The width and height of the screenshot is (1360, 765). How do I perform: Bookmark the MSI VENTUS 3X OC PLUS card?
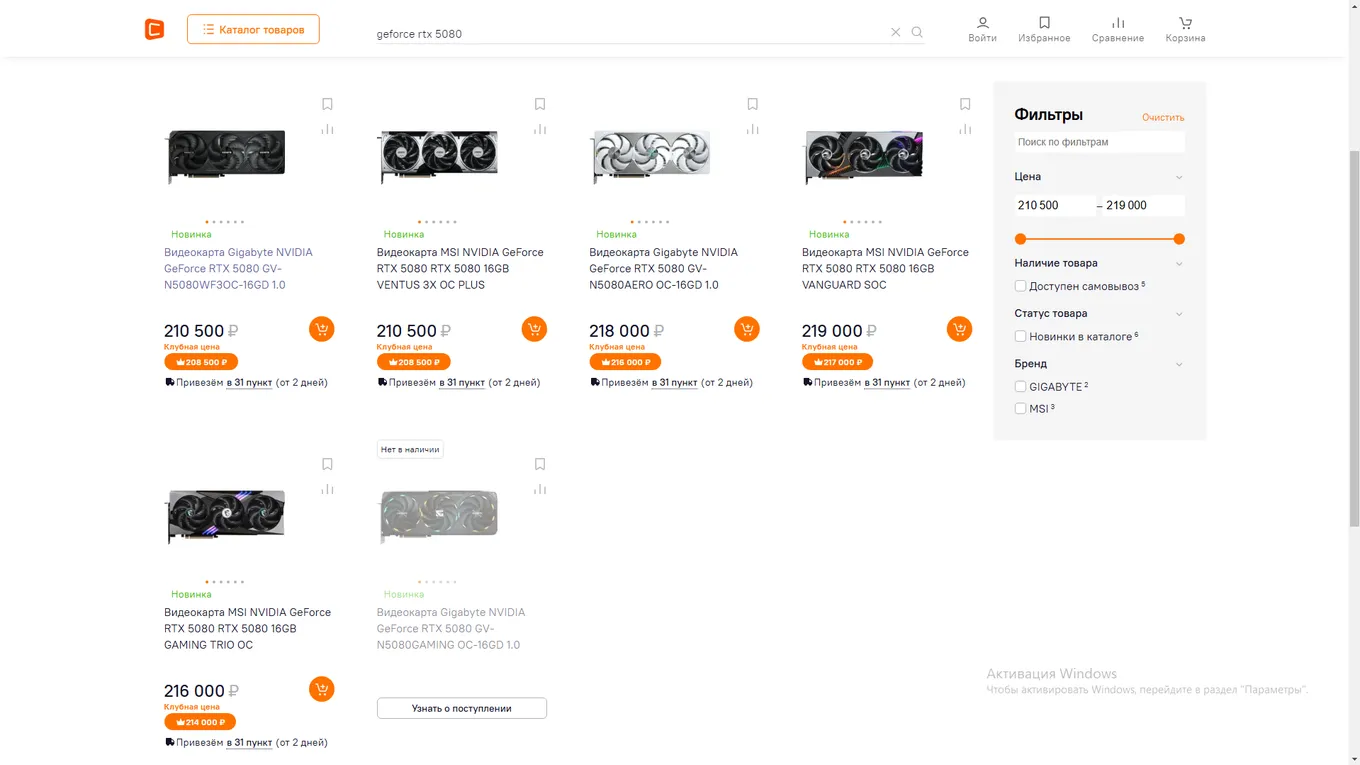tap(540, 104)
